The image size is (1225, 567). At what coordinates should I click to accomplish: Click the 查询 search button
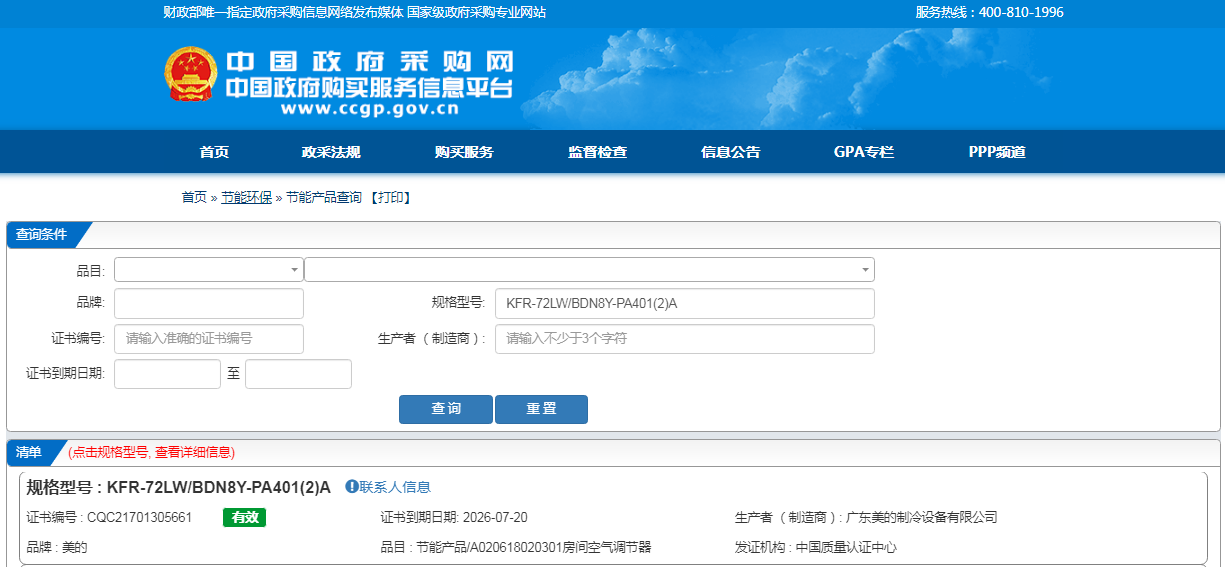[x=446, y=409]
